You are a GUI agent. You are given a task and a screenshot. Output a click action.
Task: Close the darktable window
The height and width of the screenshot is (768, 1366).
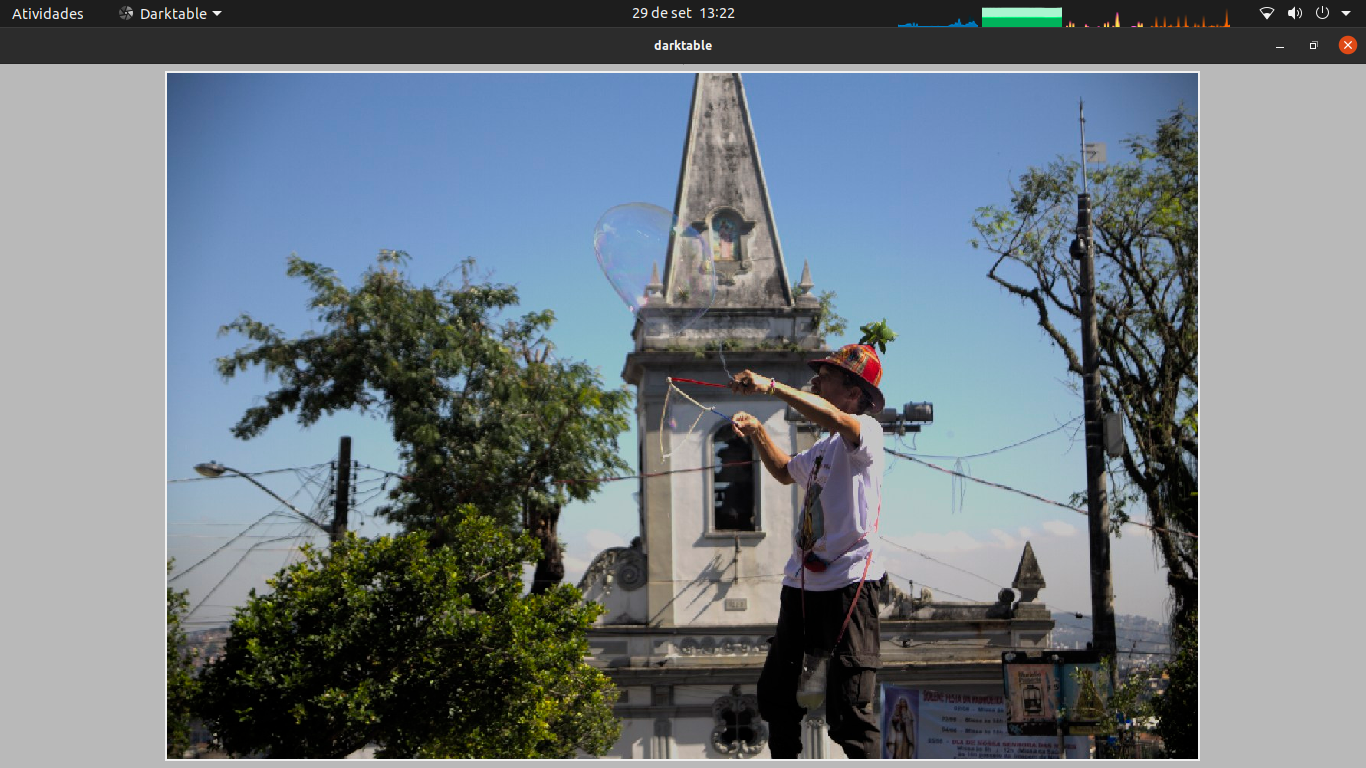pyautogui.click(x=1348, y=45)
